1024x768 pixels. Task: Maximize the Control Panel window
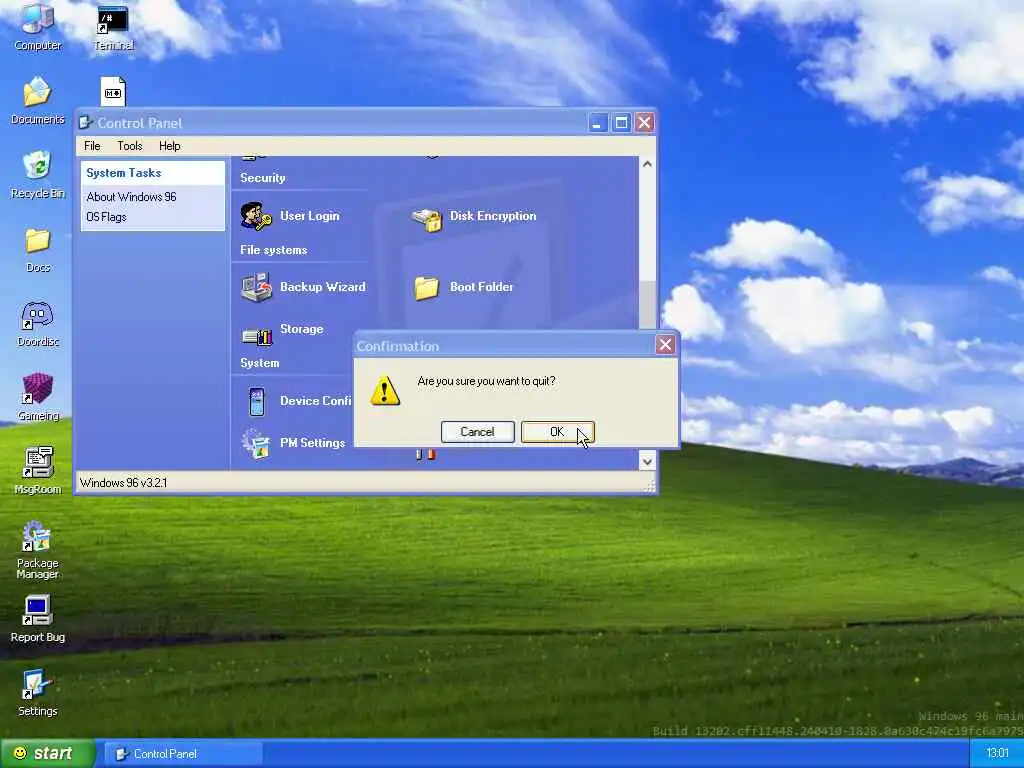621,123
